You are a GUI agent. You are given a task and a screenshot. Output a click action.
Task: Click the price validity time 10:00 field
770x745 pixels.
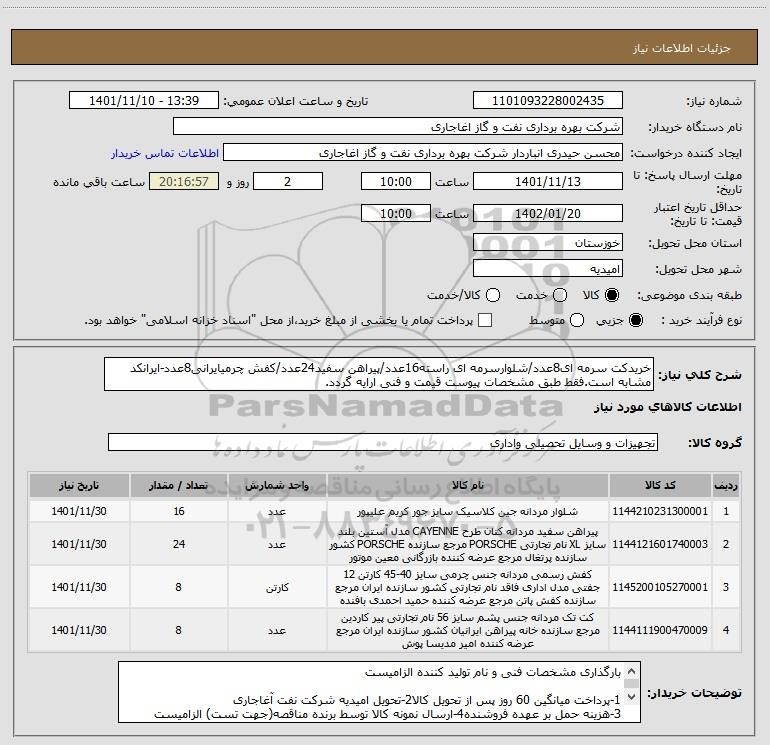pyautogui.click(x=396, y=213)
